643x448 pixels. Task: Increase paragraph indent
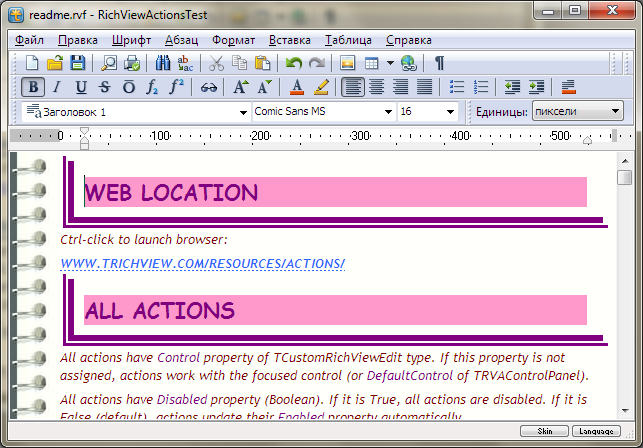[x=537, y=87]
